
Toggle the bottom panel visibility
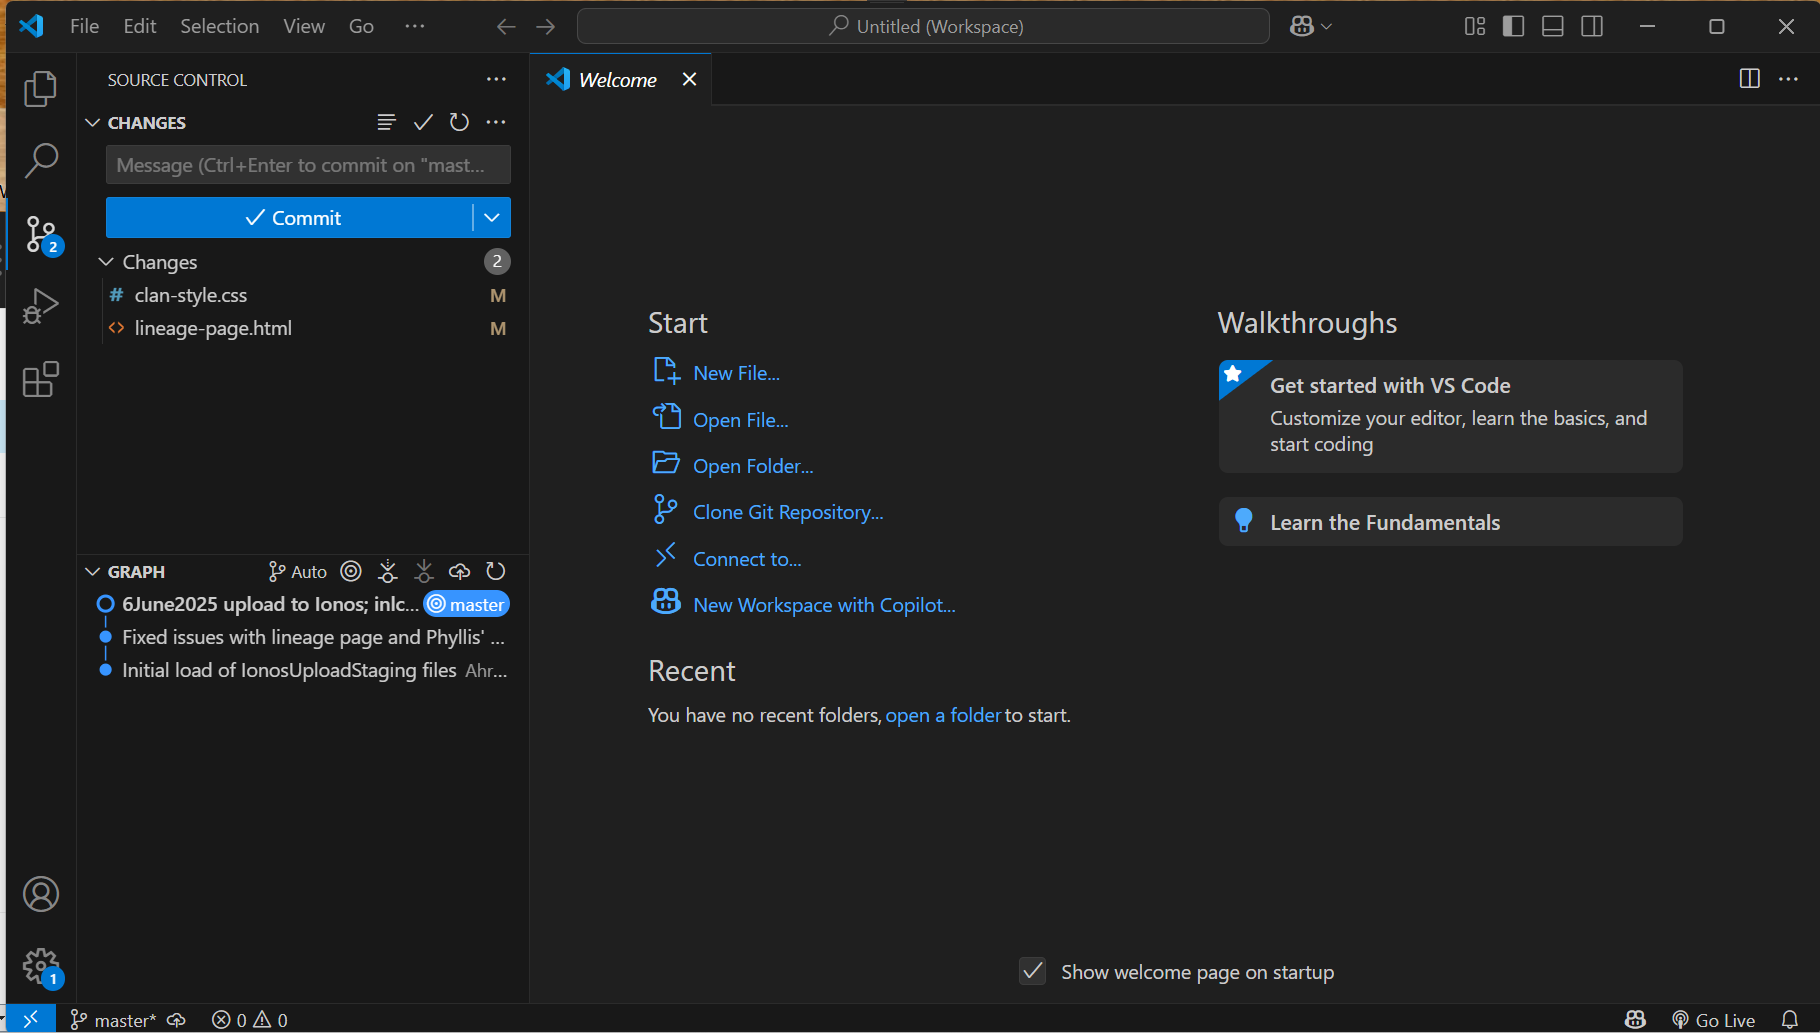1552,26
